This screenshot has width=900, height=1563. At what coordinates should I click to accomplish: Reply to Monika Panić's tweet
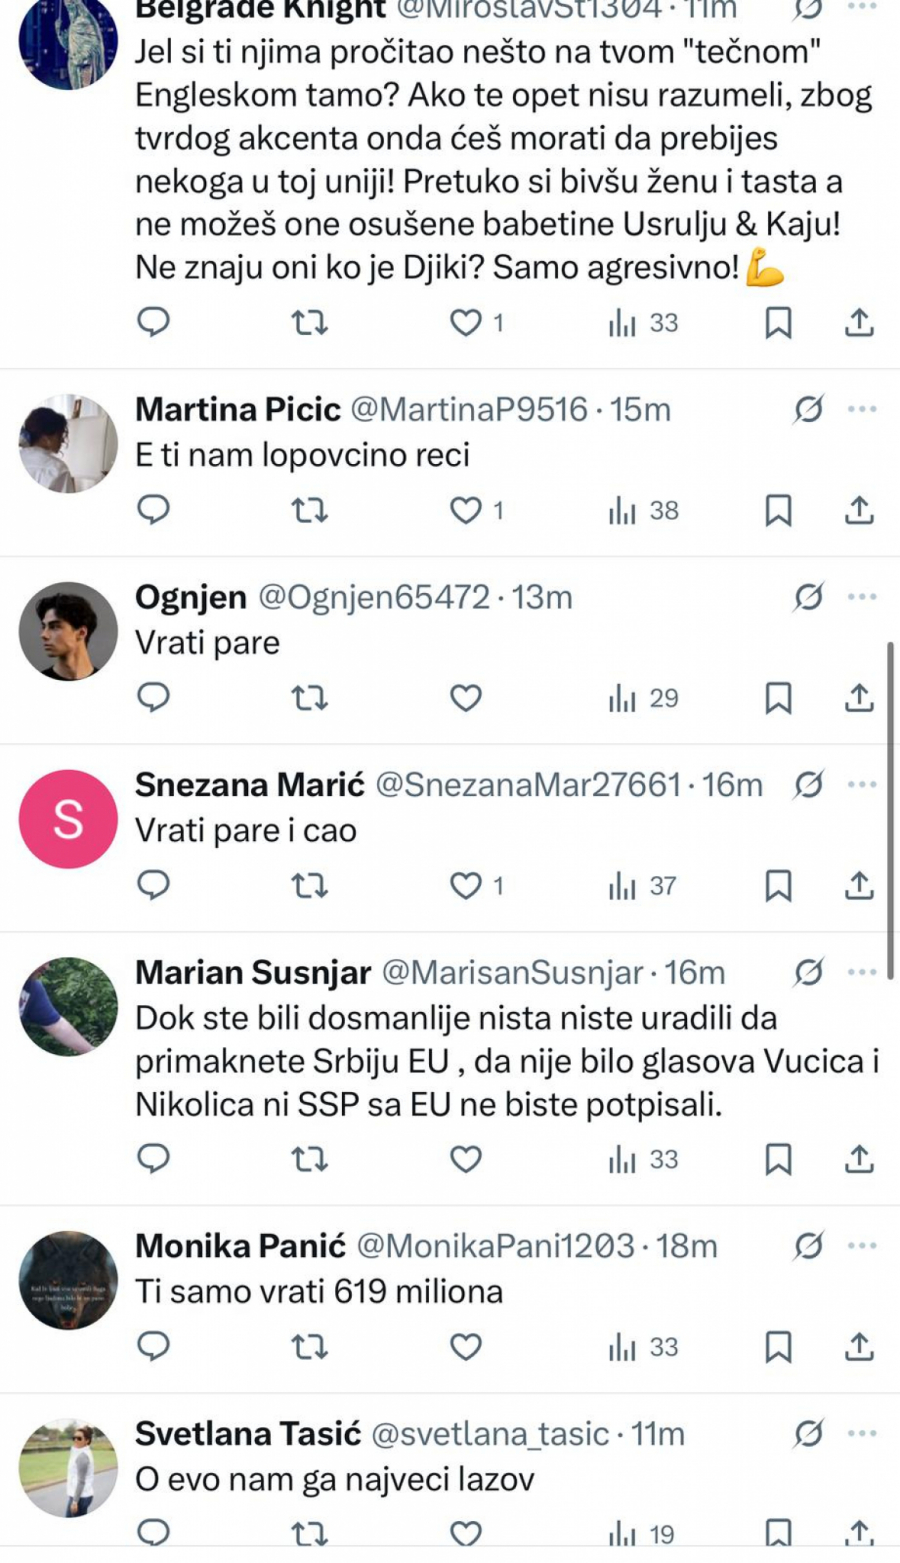click(153, 1347)
